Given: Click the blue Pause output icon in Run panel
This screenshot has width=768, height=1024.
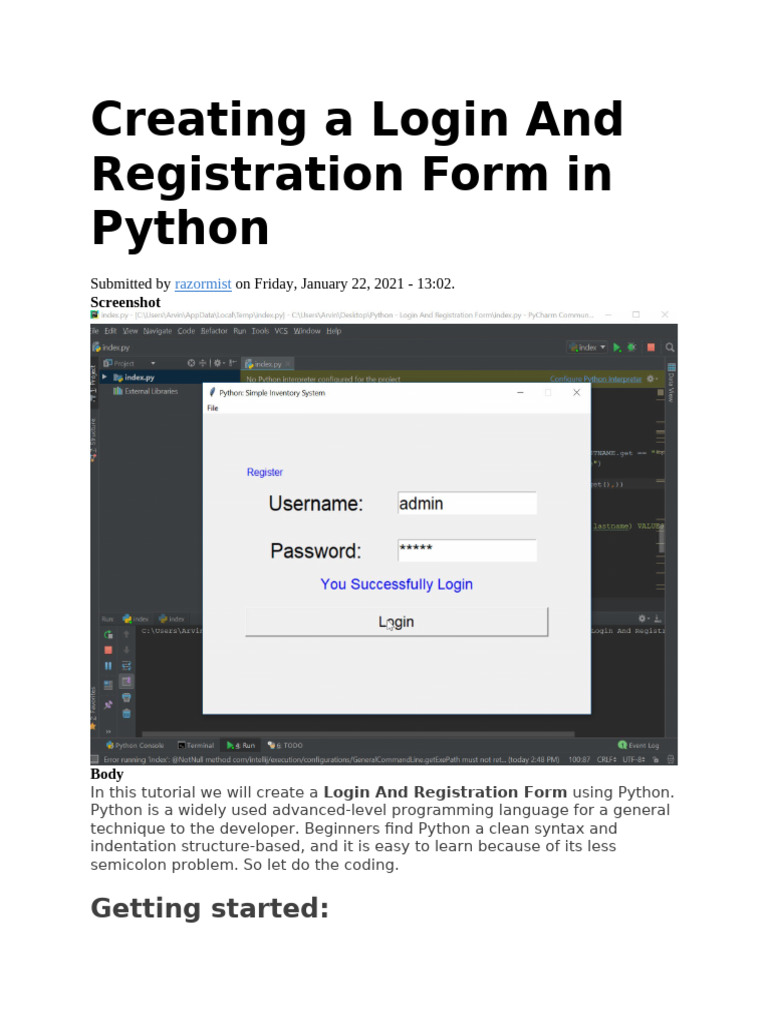Looking at the screenshot, I should coord(108,666).
